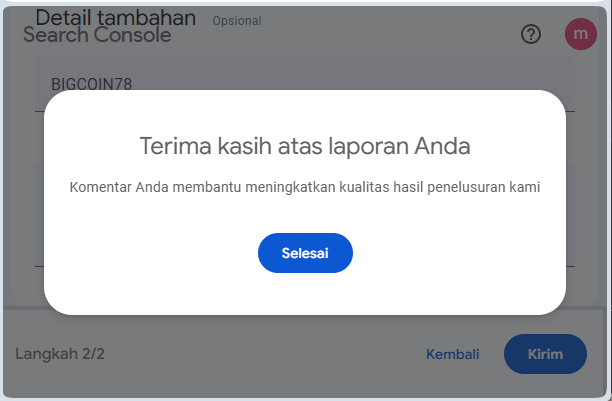Select the Search Console title
The image size is (612, 401).
pyautogui.click(x=97, y=35)
